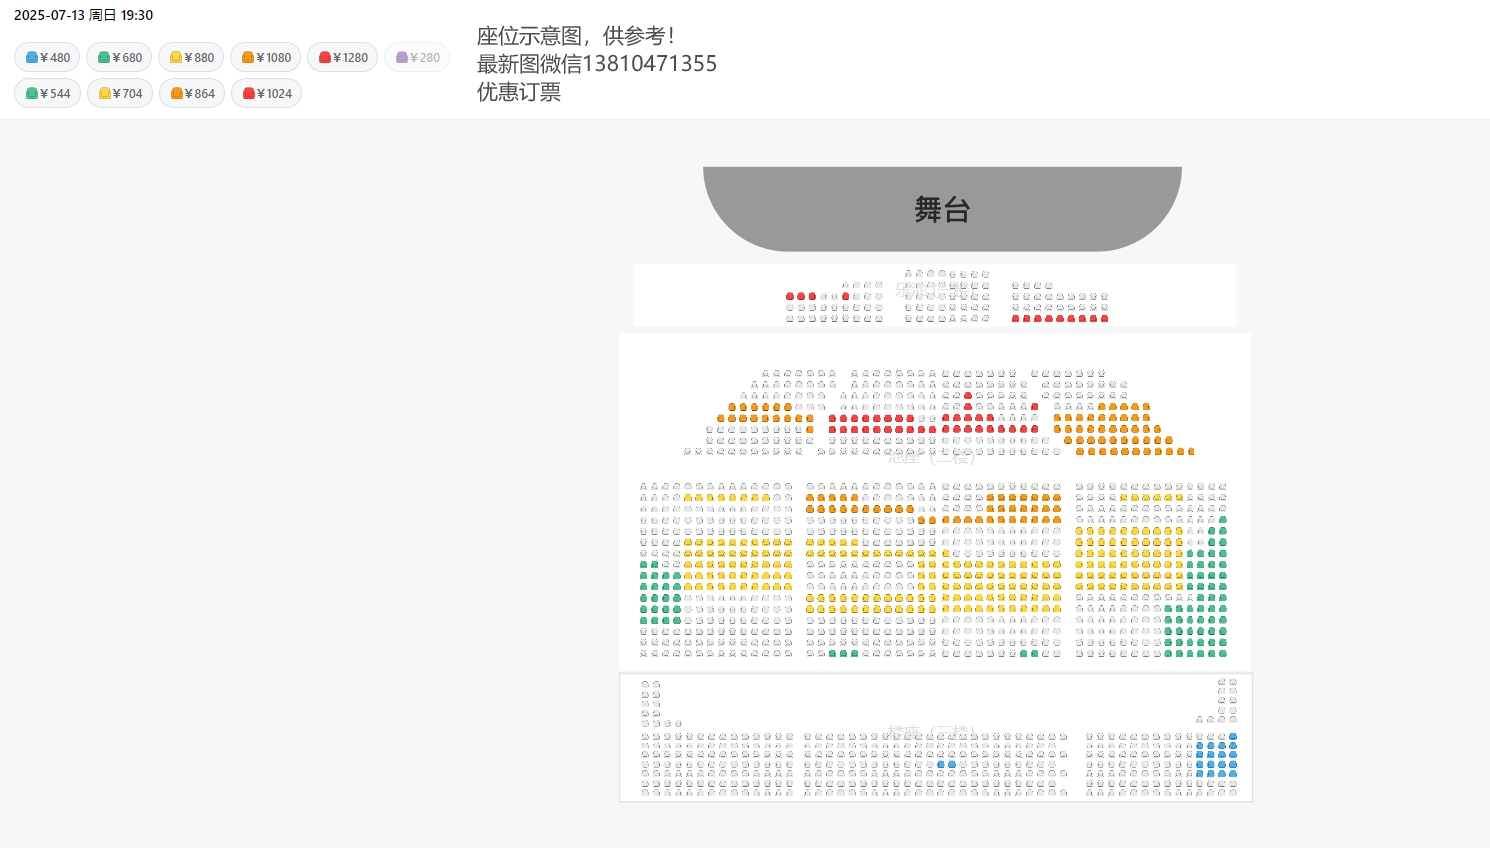Select the green ¥680 price chip
Screen dimensions: 1490x854
tap(119, 57)
